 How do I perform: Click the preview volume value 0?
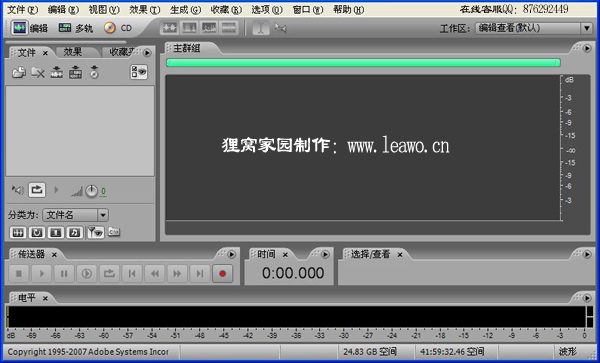[103, 191]
